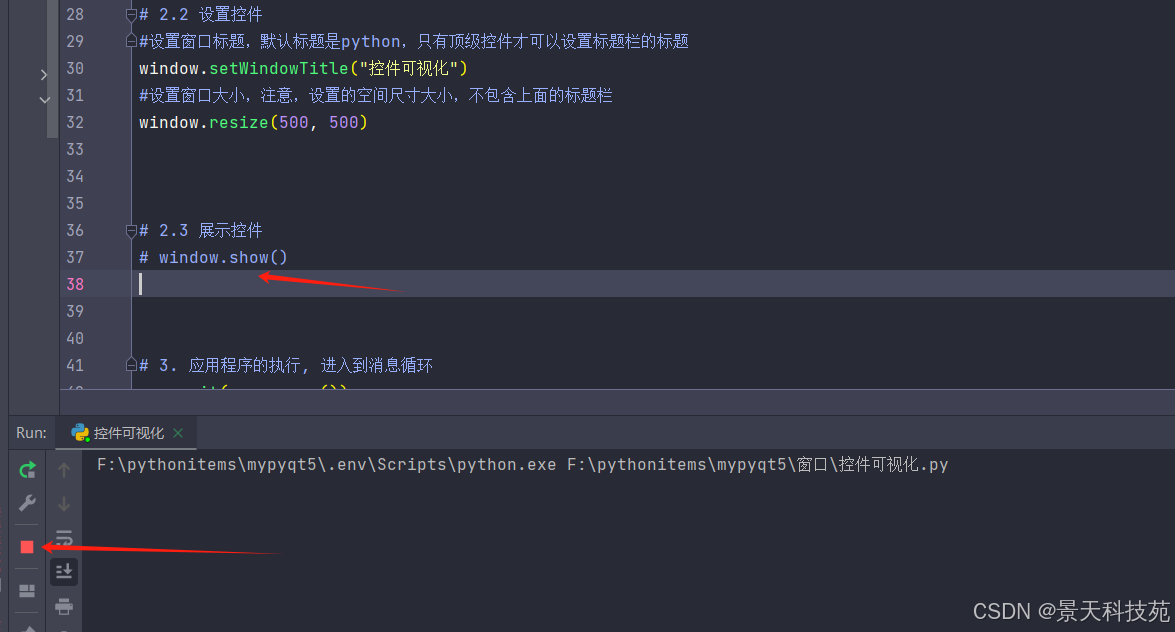1175x632 pixels.
Task: Click line number 33 in the gutter
Action: pyautogui.click(x=75, y=150)
